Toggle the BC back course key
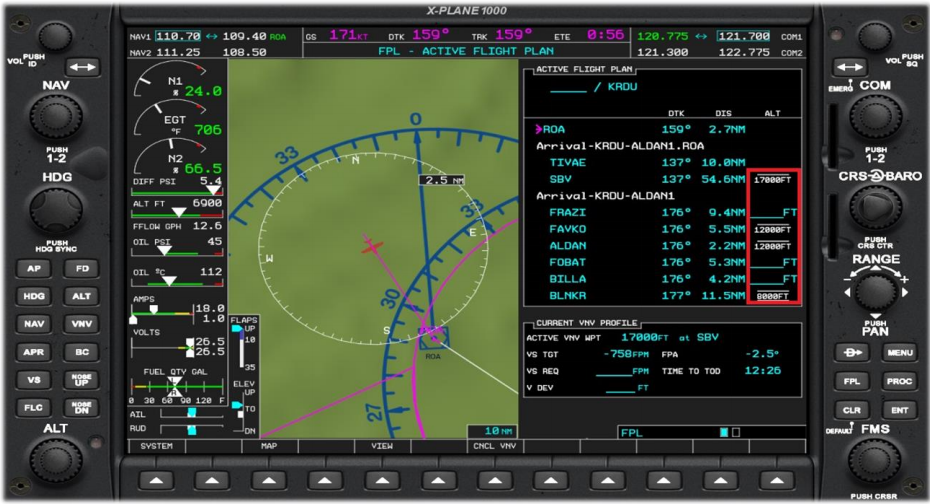Viewport: 930px width, 504px height. (82, 352)
